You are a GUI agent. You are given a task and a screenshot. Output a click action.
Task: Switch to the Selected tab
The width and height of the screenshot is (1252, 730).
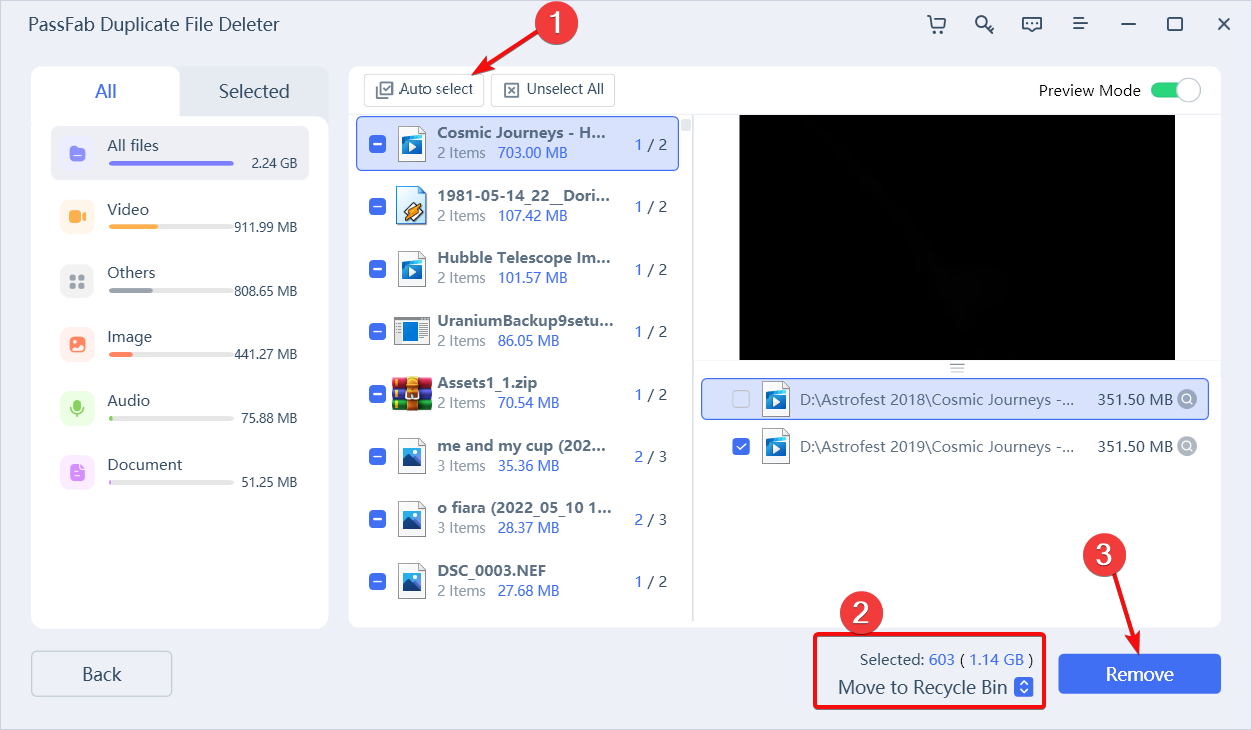click(254, 91)
